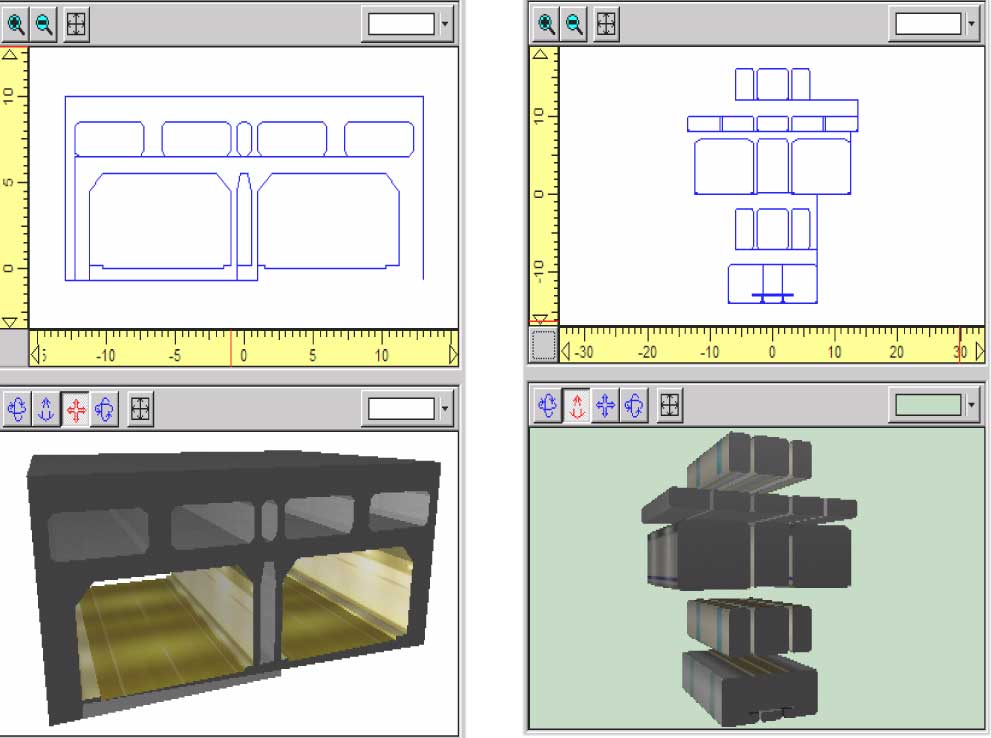Select blue four-way pan tool above green view
991x738 pixels.
tap(605, 405)
